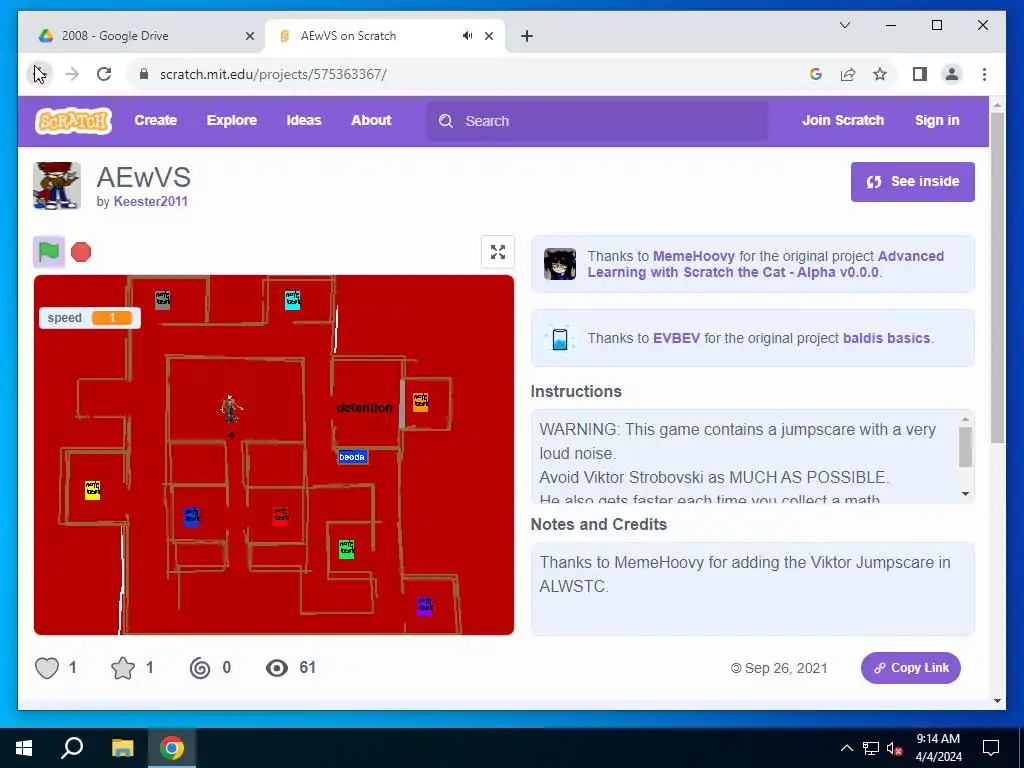Mute the tab via its speaker icon
Viewport: 1024px width, 768px height.
(468, 36)
